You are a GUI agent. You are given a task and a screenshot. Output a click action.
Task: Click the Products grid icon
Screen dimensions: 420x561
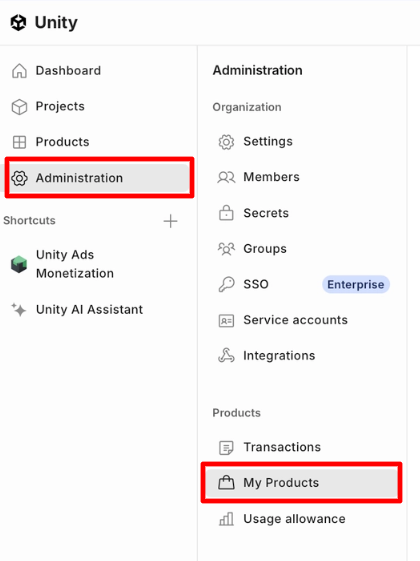[19, 142]
